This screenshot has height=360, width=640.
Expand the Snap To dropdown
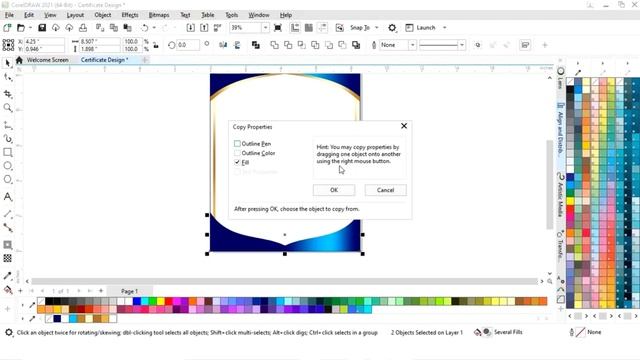(x=377, y=28)
